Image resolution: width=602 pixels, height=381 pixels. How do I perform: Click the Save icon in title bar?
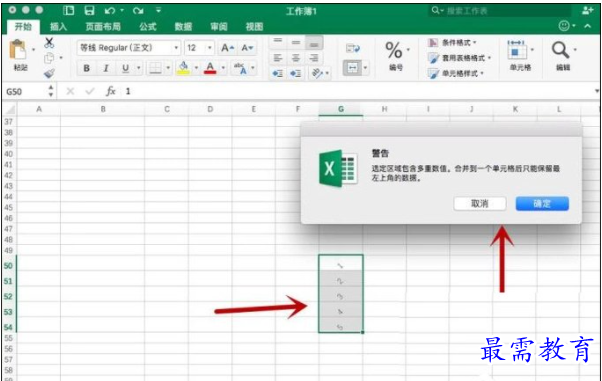(x=89, y=10)
